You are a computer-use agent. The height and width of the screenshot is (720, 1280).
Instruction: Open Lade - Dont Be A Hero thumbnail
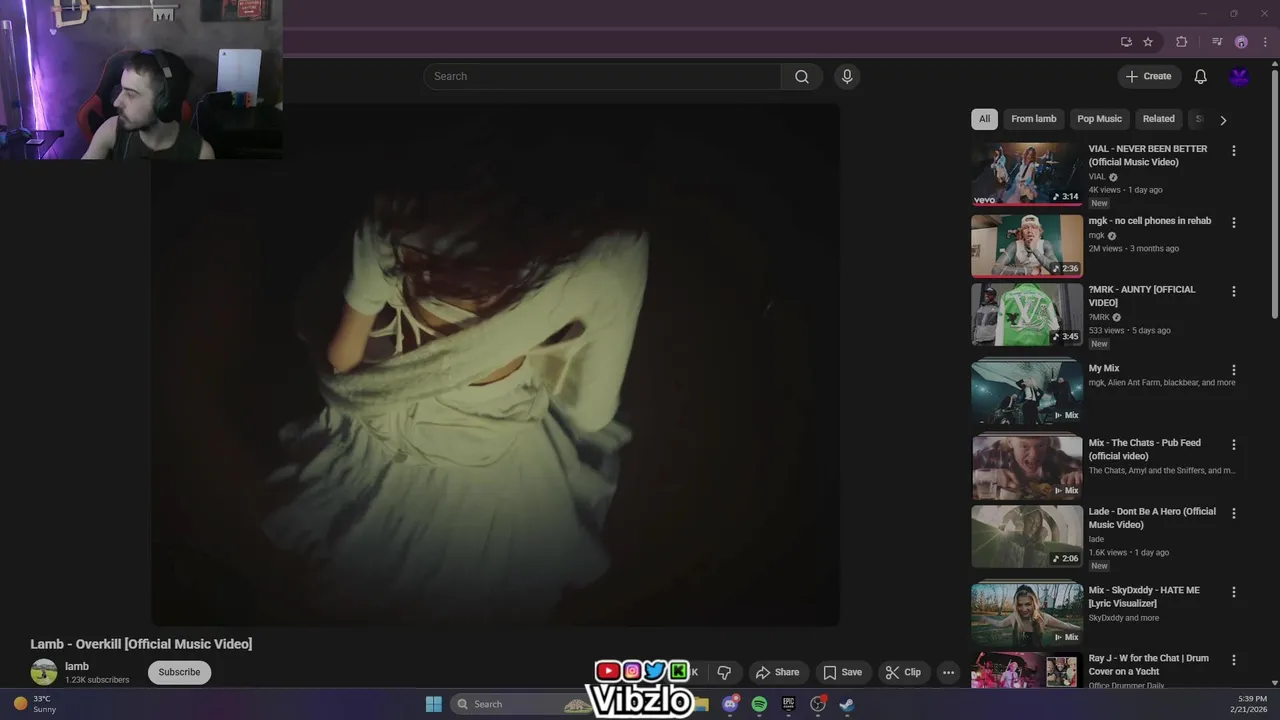(1027, 536)
